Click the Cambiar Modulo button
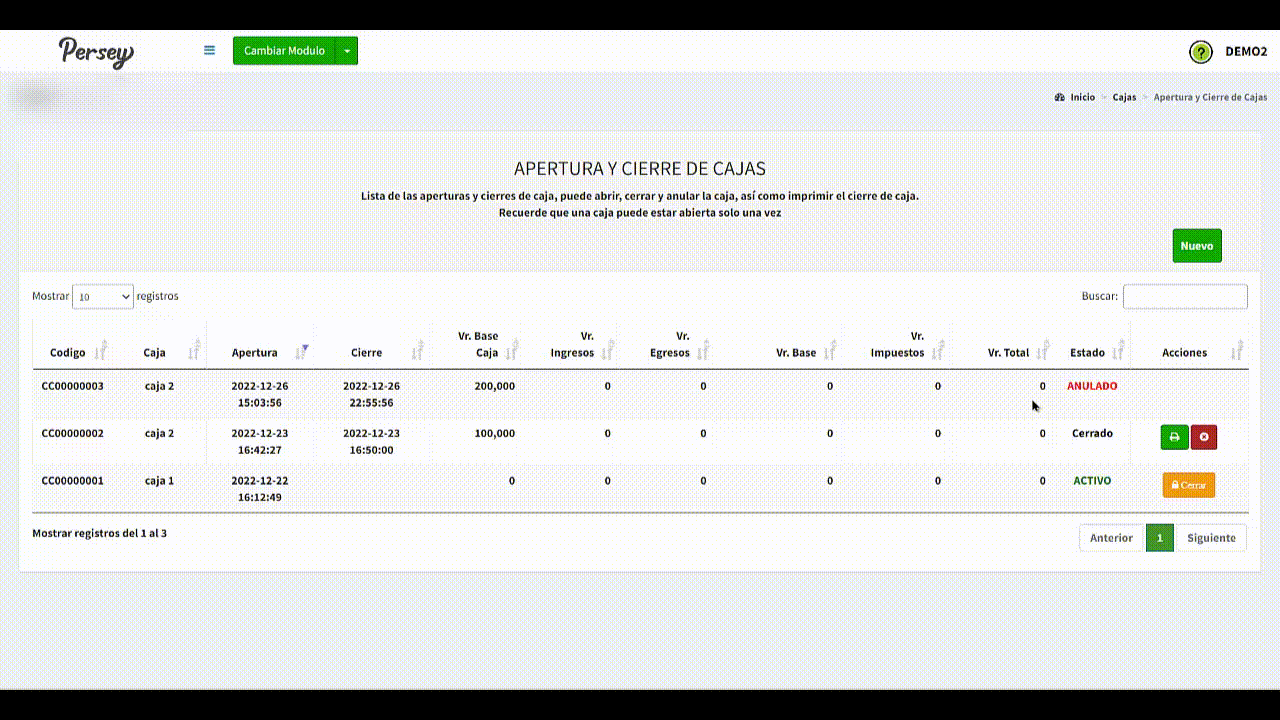Viewport: 1280px width, 720px height. 284,51
